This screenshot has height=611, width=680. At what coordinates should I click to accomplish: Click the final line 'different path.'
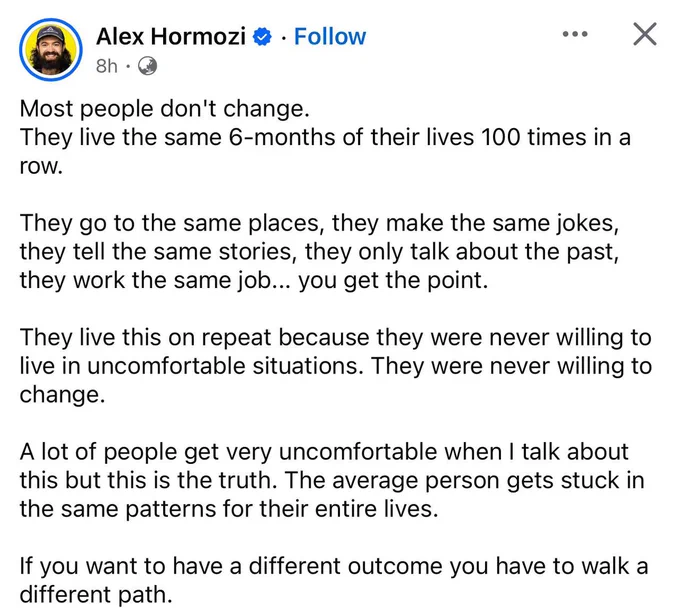(96, 595)
